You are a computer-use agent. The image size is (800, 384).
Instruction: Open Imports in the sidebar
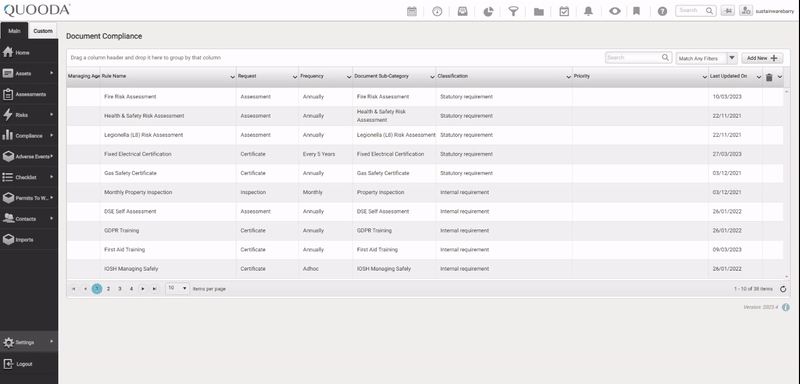(29, 240)
